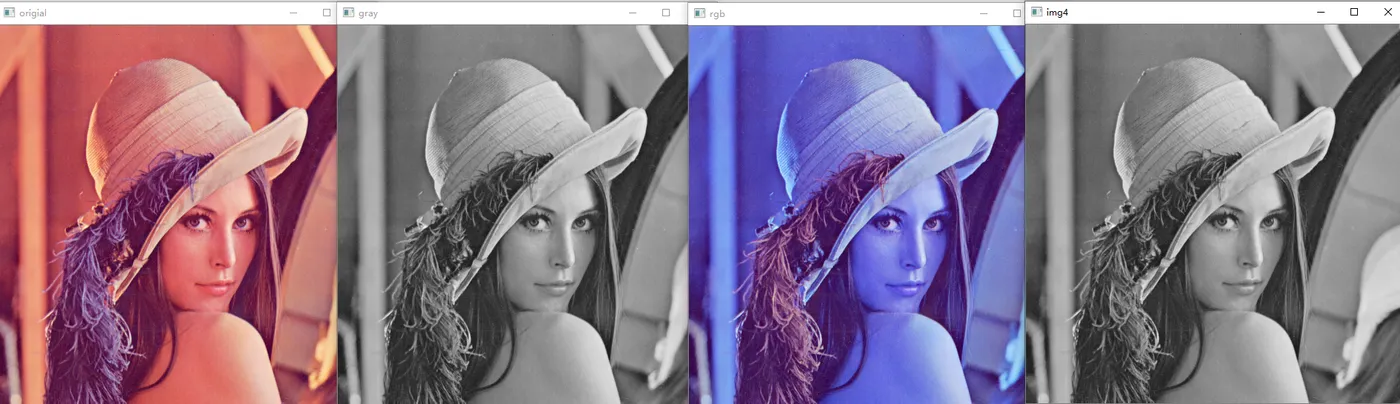Screen dimensions: 1400x404
Task: Click the img4 window's app icon
Action: click(1036, 12)
